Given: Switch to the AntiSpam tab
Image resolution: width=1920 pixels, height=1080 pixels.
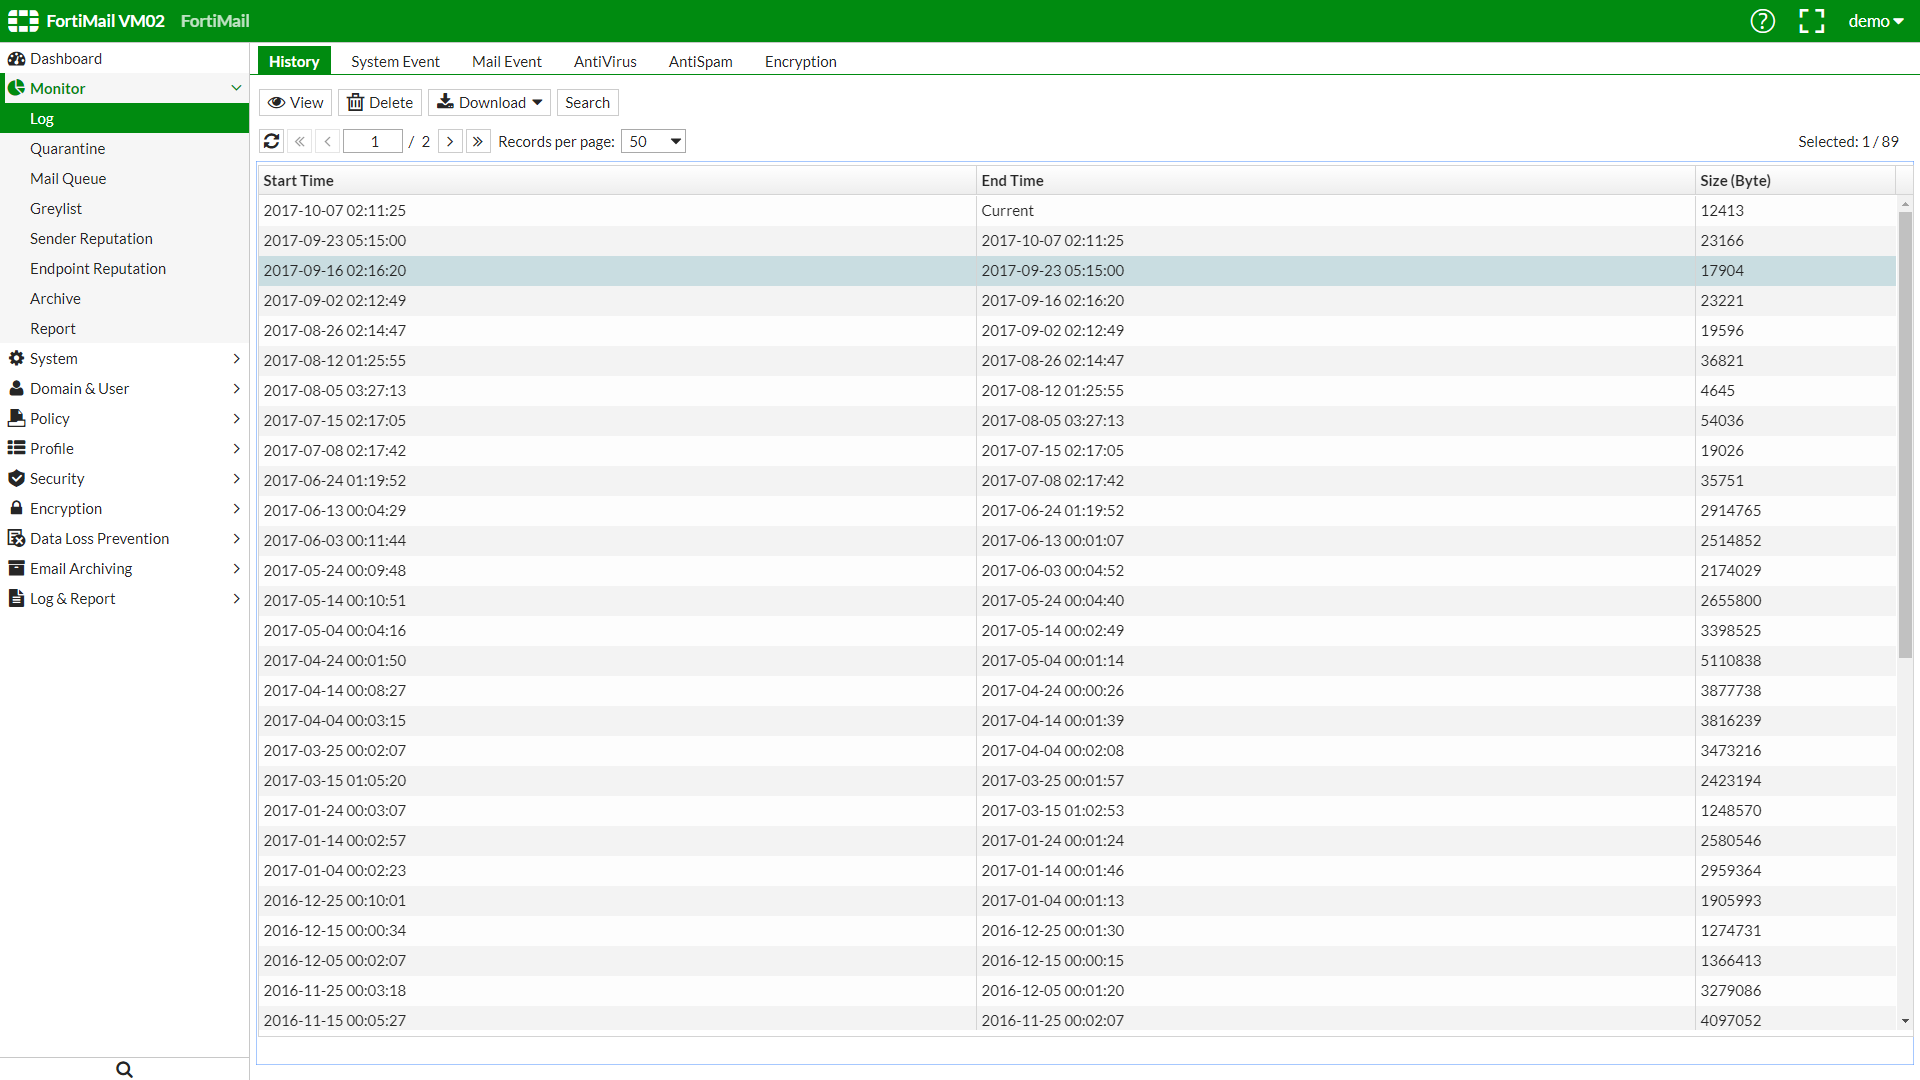Looking at the screenshot, I should coord(700,61).
